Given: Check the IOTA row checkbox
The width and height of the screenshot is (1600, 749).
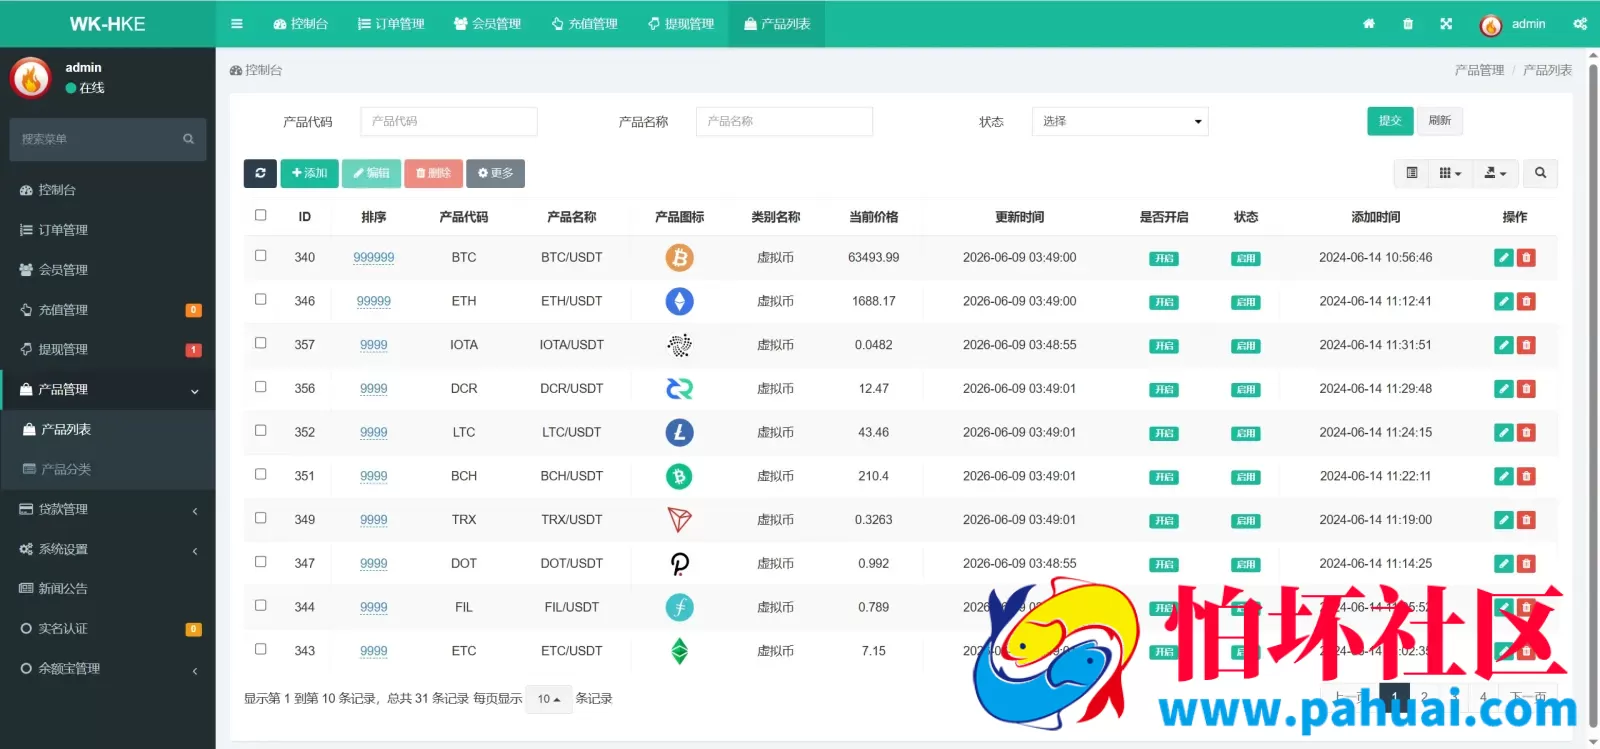Looking at the screenshot, I should (261, 343).
